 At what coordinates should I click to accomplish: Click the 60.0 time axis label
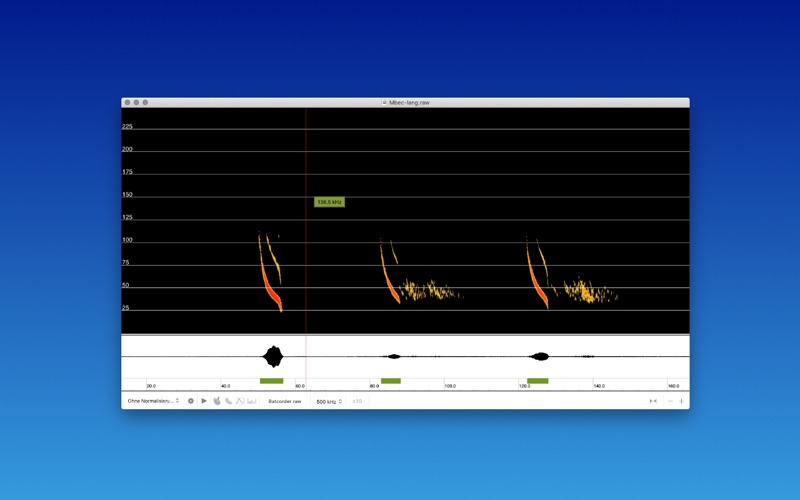[300, 386]
